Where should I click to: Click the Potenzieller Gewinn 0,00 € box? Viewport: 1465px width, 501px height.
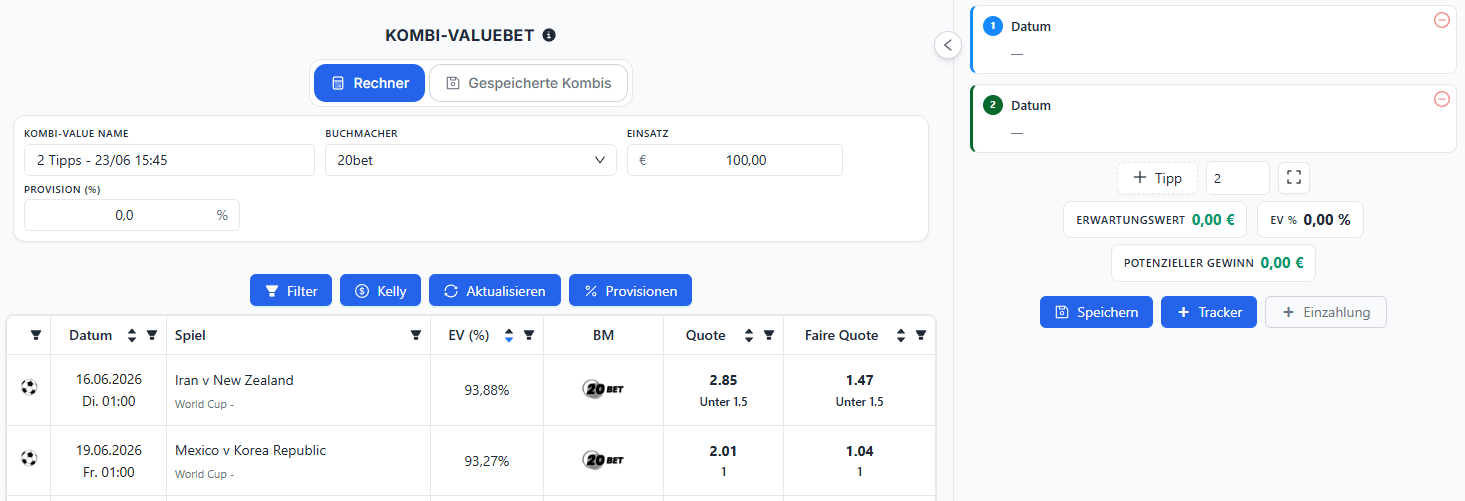coord(1213,263)
